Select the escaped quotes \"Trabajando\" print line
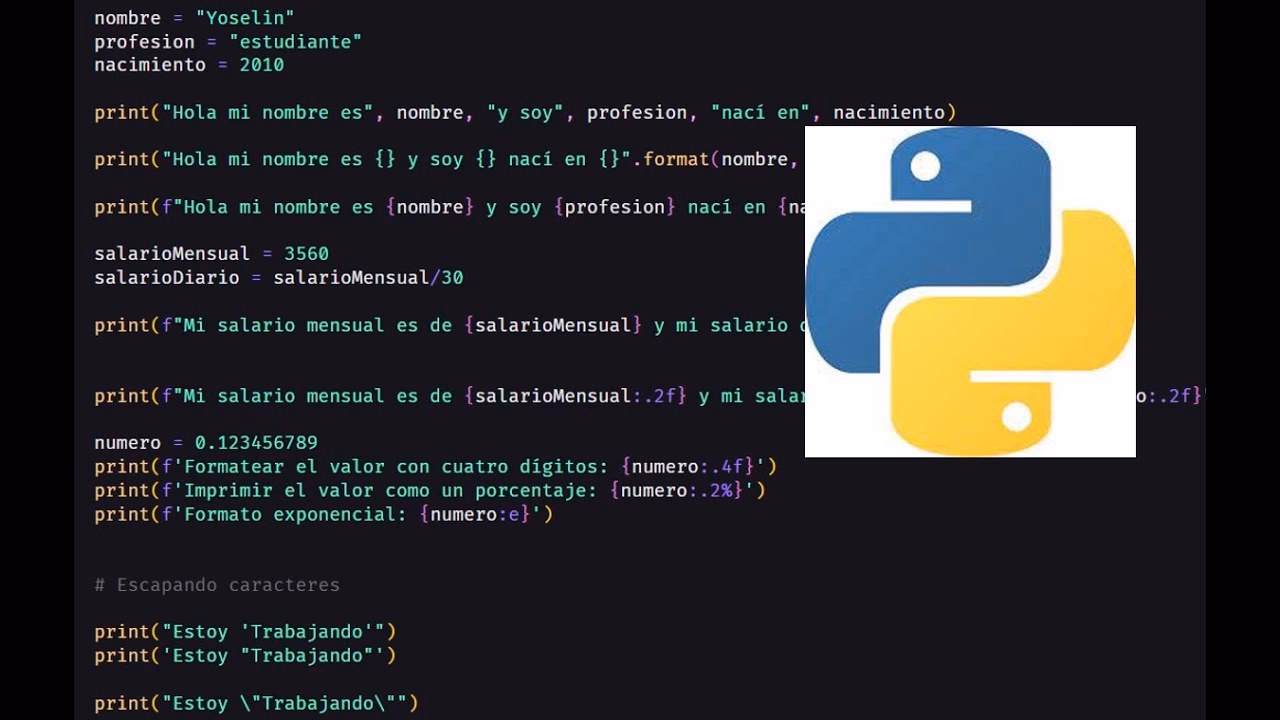This screenshot has width=1280, height=720. point(256,703)
